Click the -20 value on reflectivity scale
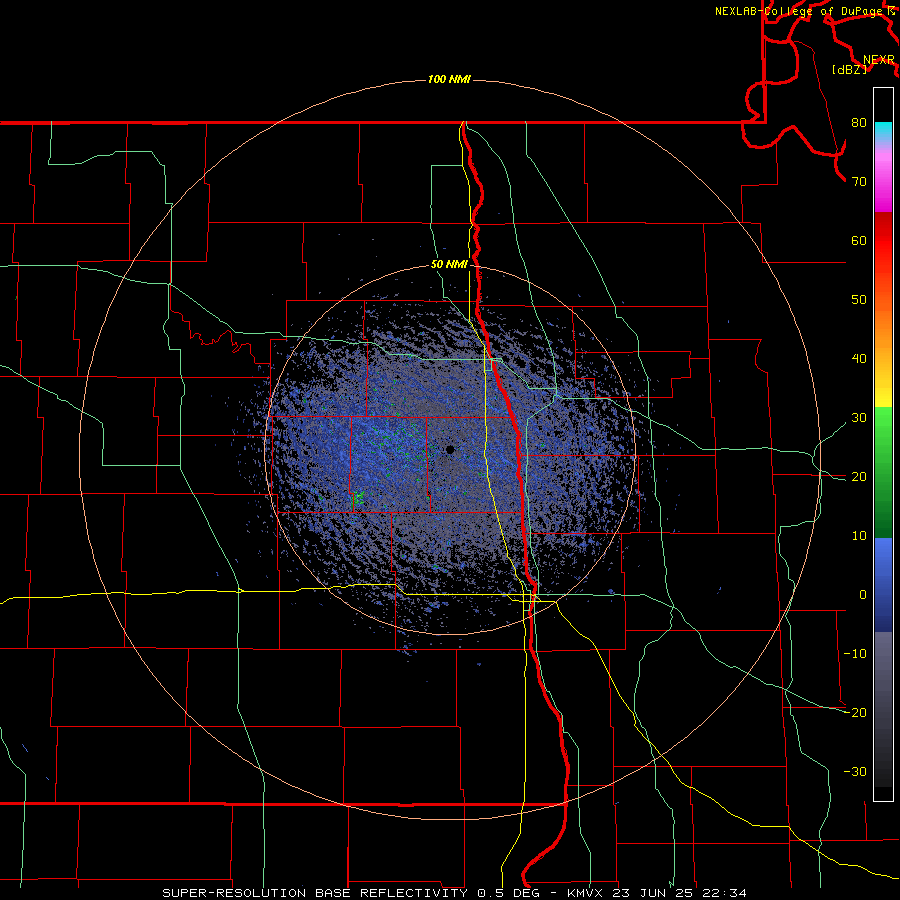 (855, 713)
